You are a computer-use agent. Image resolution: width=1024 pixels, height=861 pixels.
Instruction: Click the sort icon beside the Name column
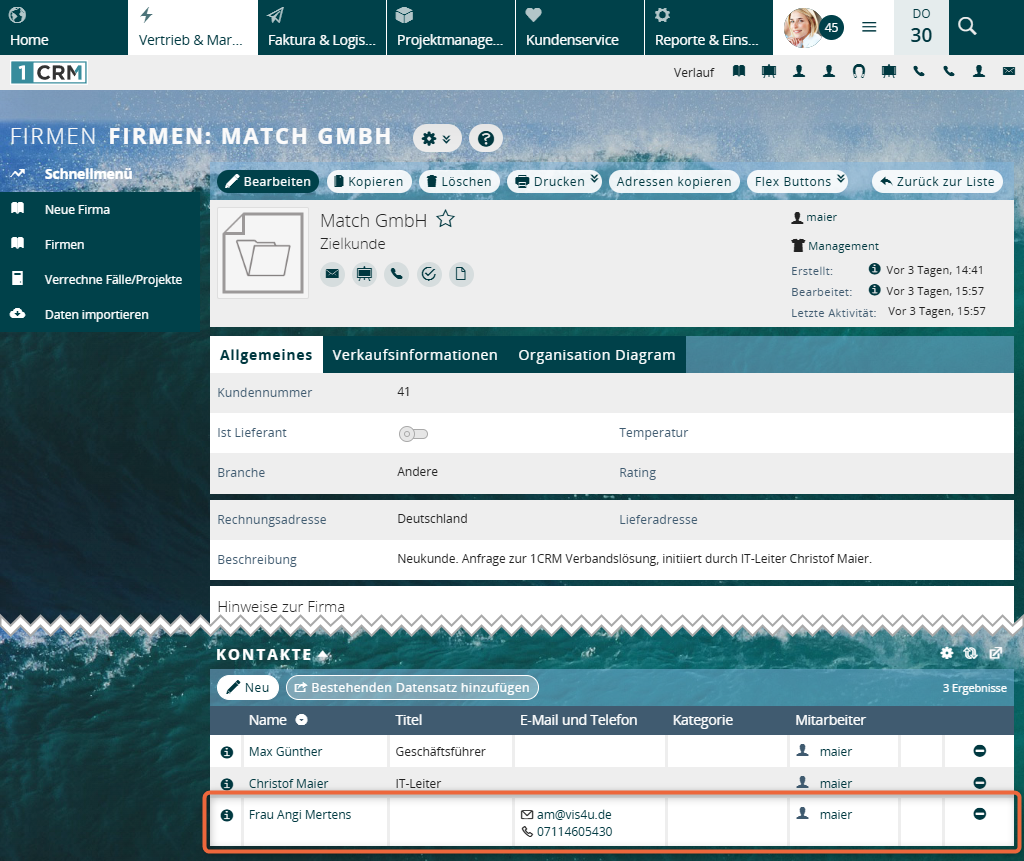tap(301, 720)
